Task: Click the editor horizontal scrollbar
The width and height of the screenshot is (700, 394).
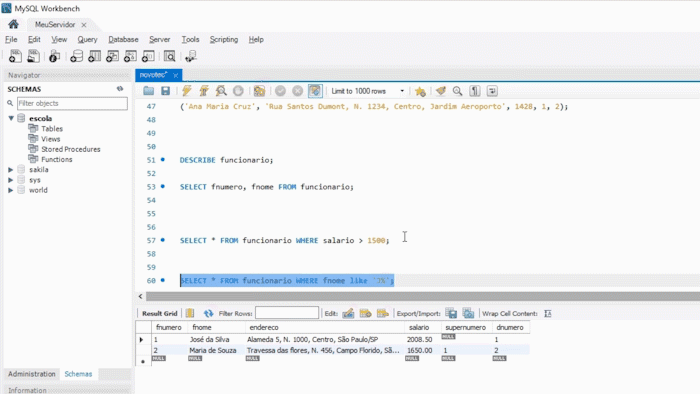Action: pyautogui.click(x=422, y=296)
